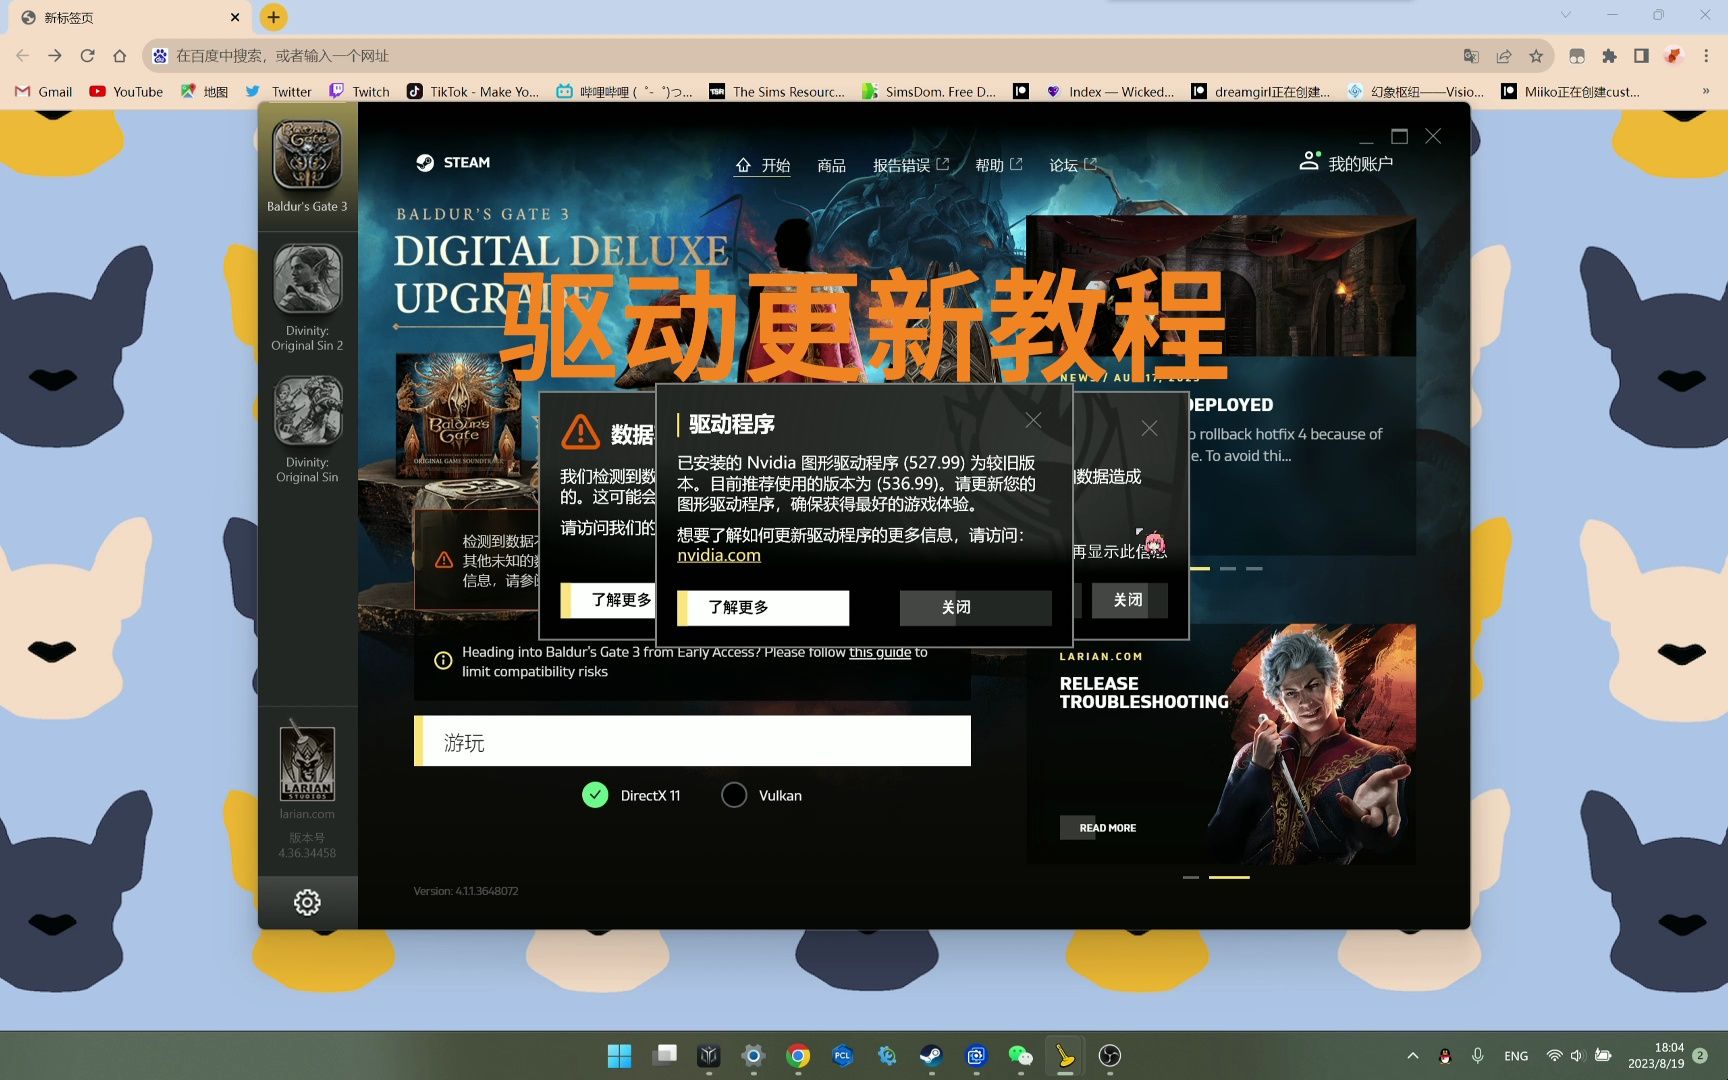This screenshot has width=1728, height=1080.
Task: Click nvidia.com link in driver dialog
Action: (718, 555)
